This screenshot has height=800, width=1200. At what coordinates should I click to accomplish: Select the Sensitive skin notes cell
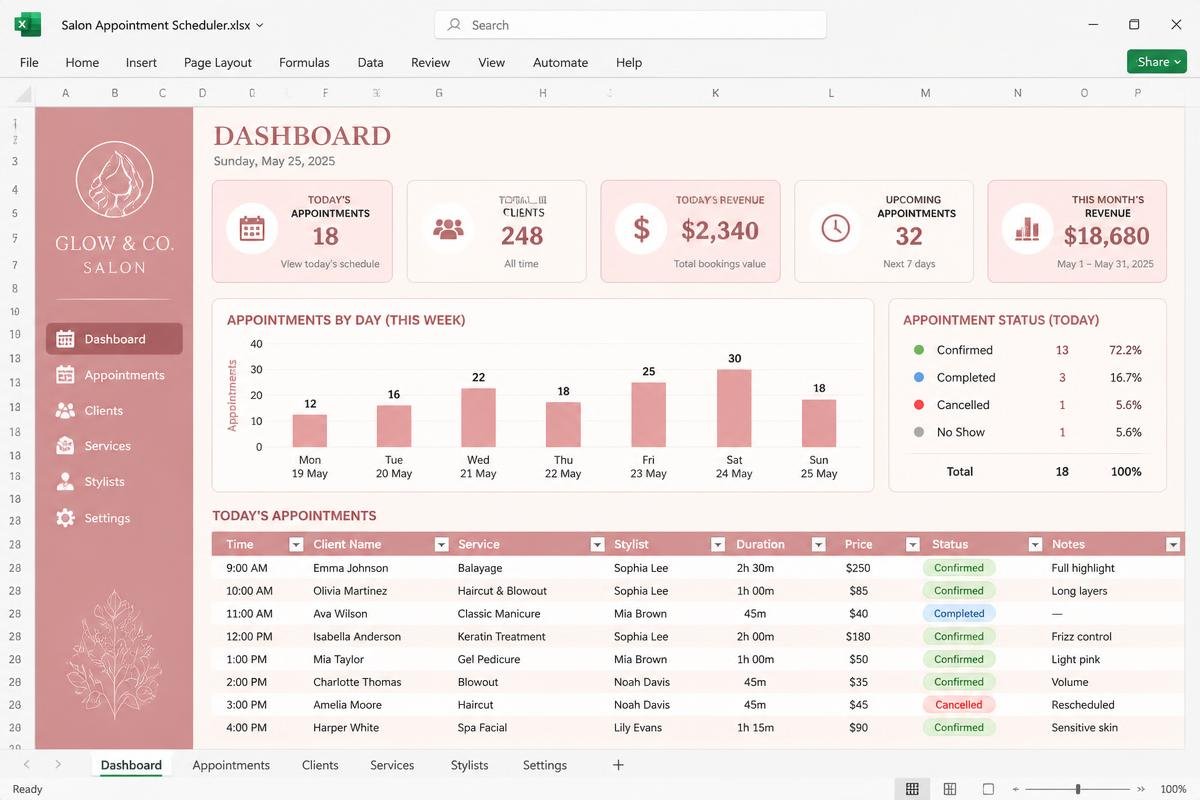coord(1085,728)
